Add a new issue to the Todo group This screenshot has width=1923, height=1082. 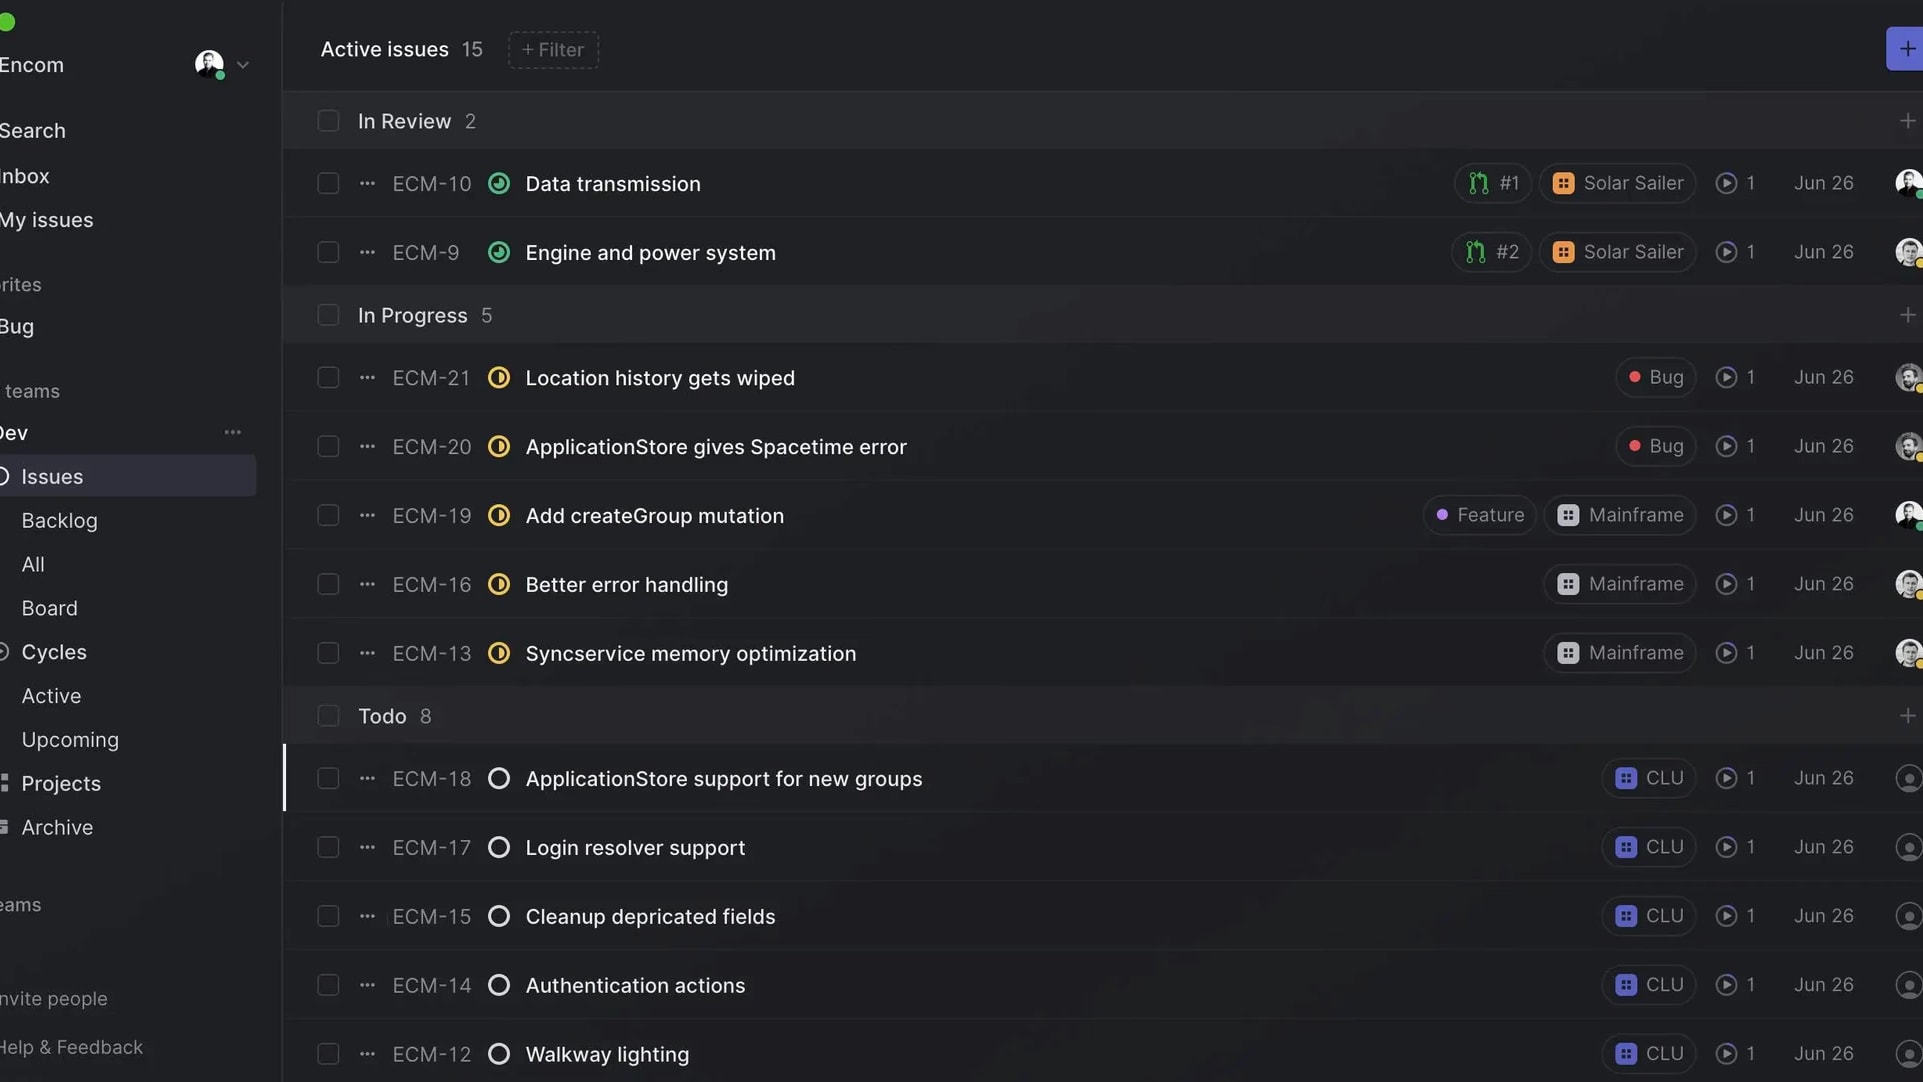(x=1907, y=716)
